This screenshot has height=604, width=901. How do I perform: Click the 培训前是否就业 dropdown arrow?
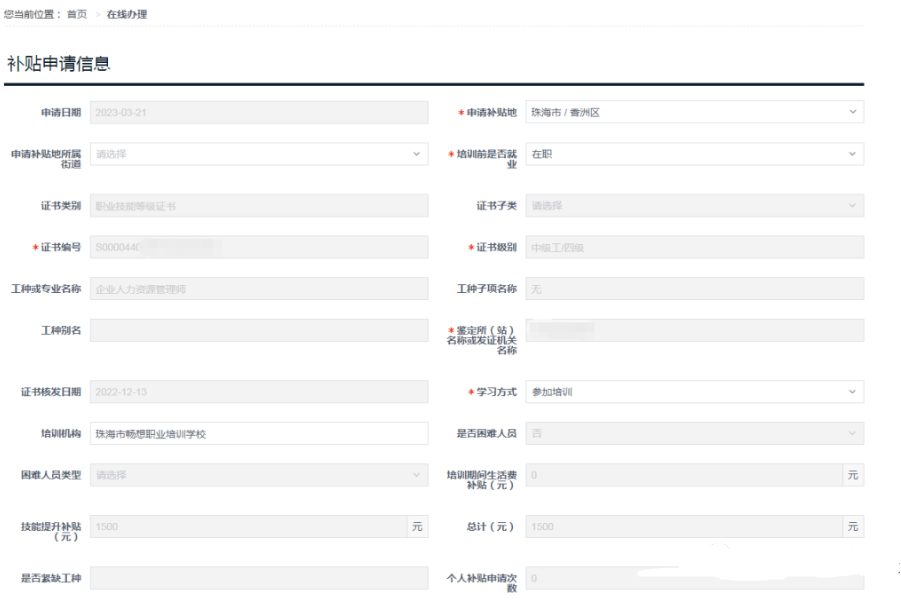pyautogui.click(x=852, y=154)
